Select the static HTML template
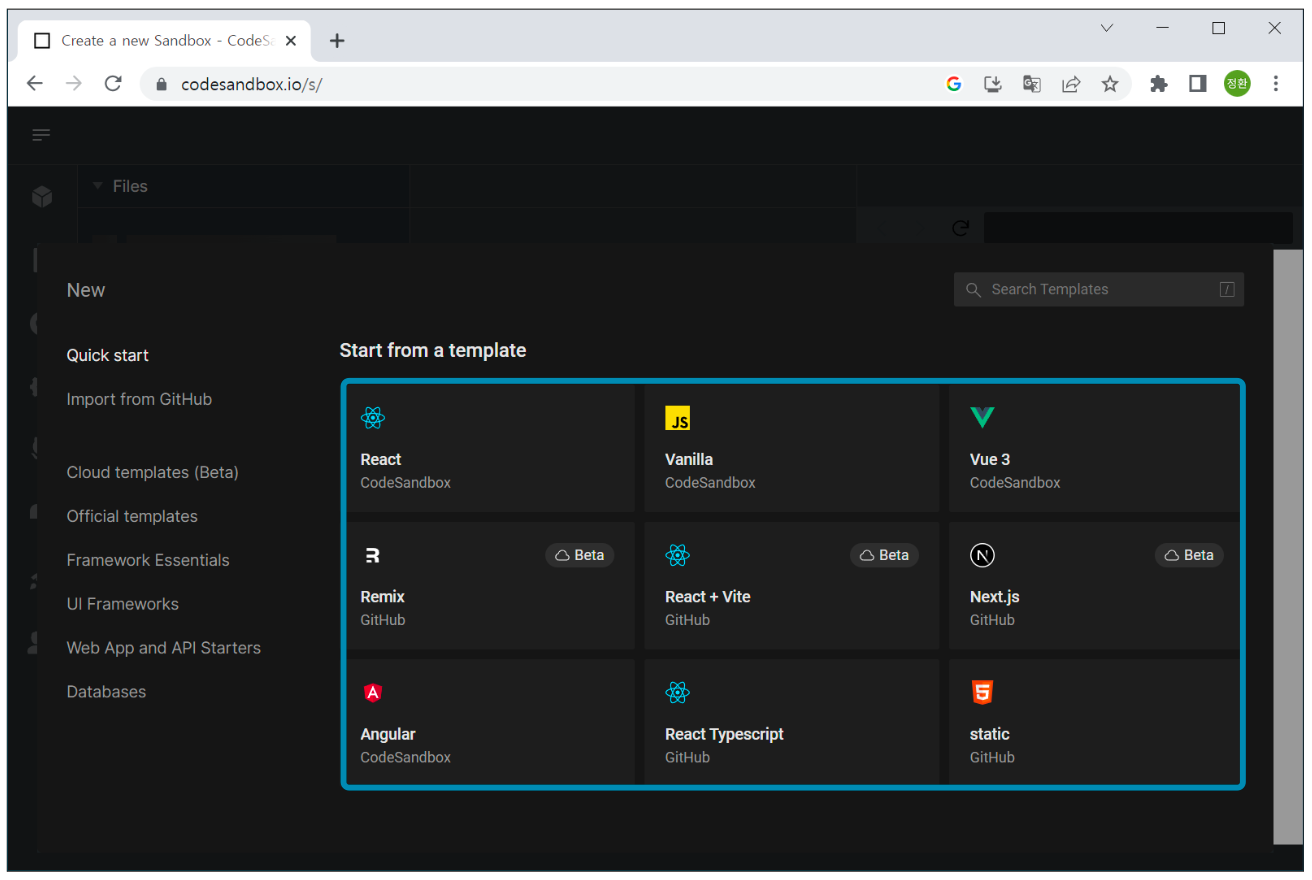The width and height of the screenshot is (1312, 880). pyautogui.click(x=1095, y=722)
